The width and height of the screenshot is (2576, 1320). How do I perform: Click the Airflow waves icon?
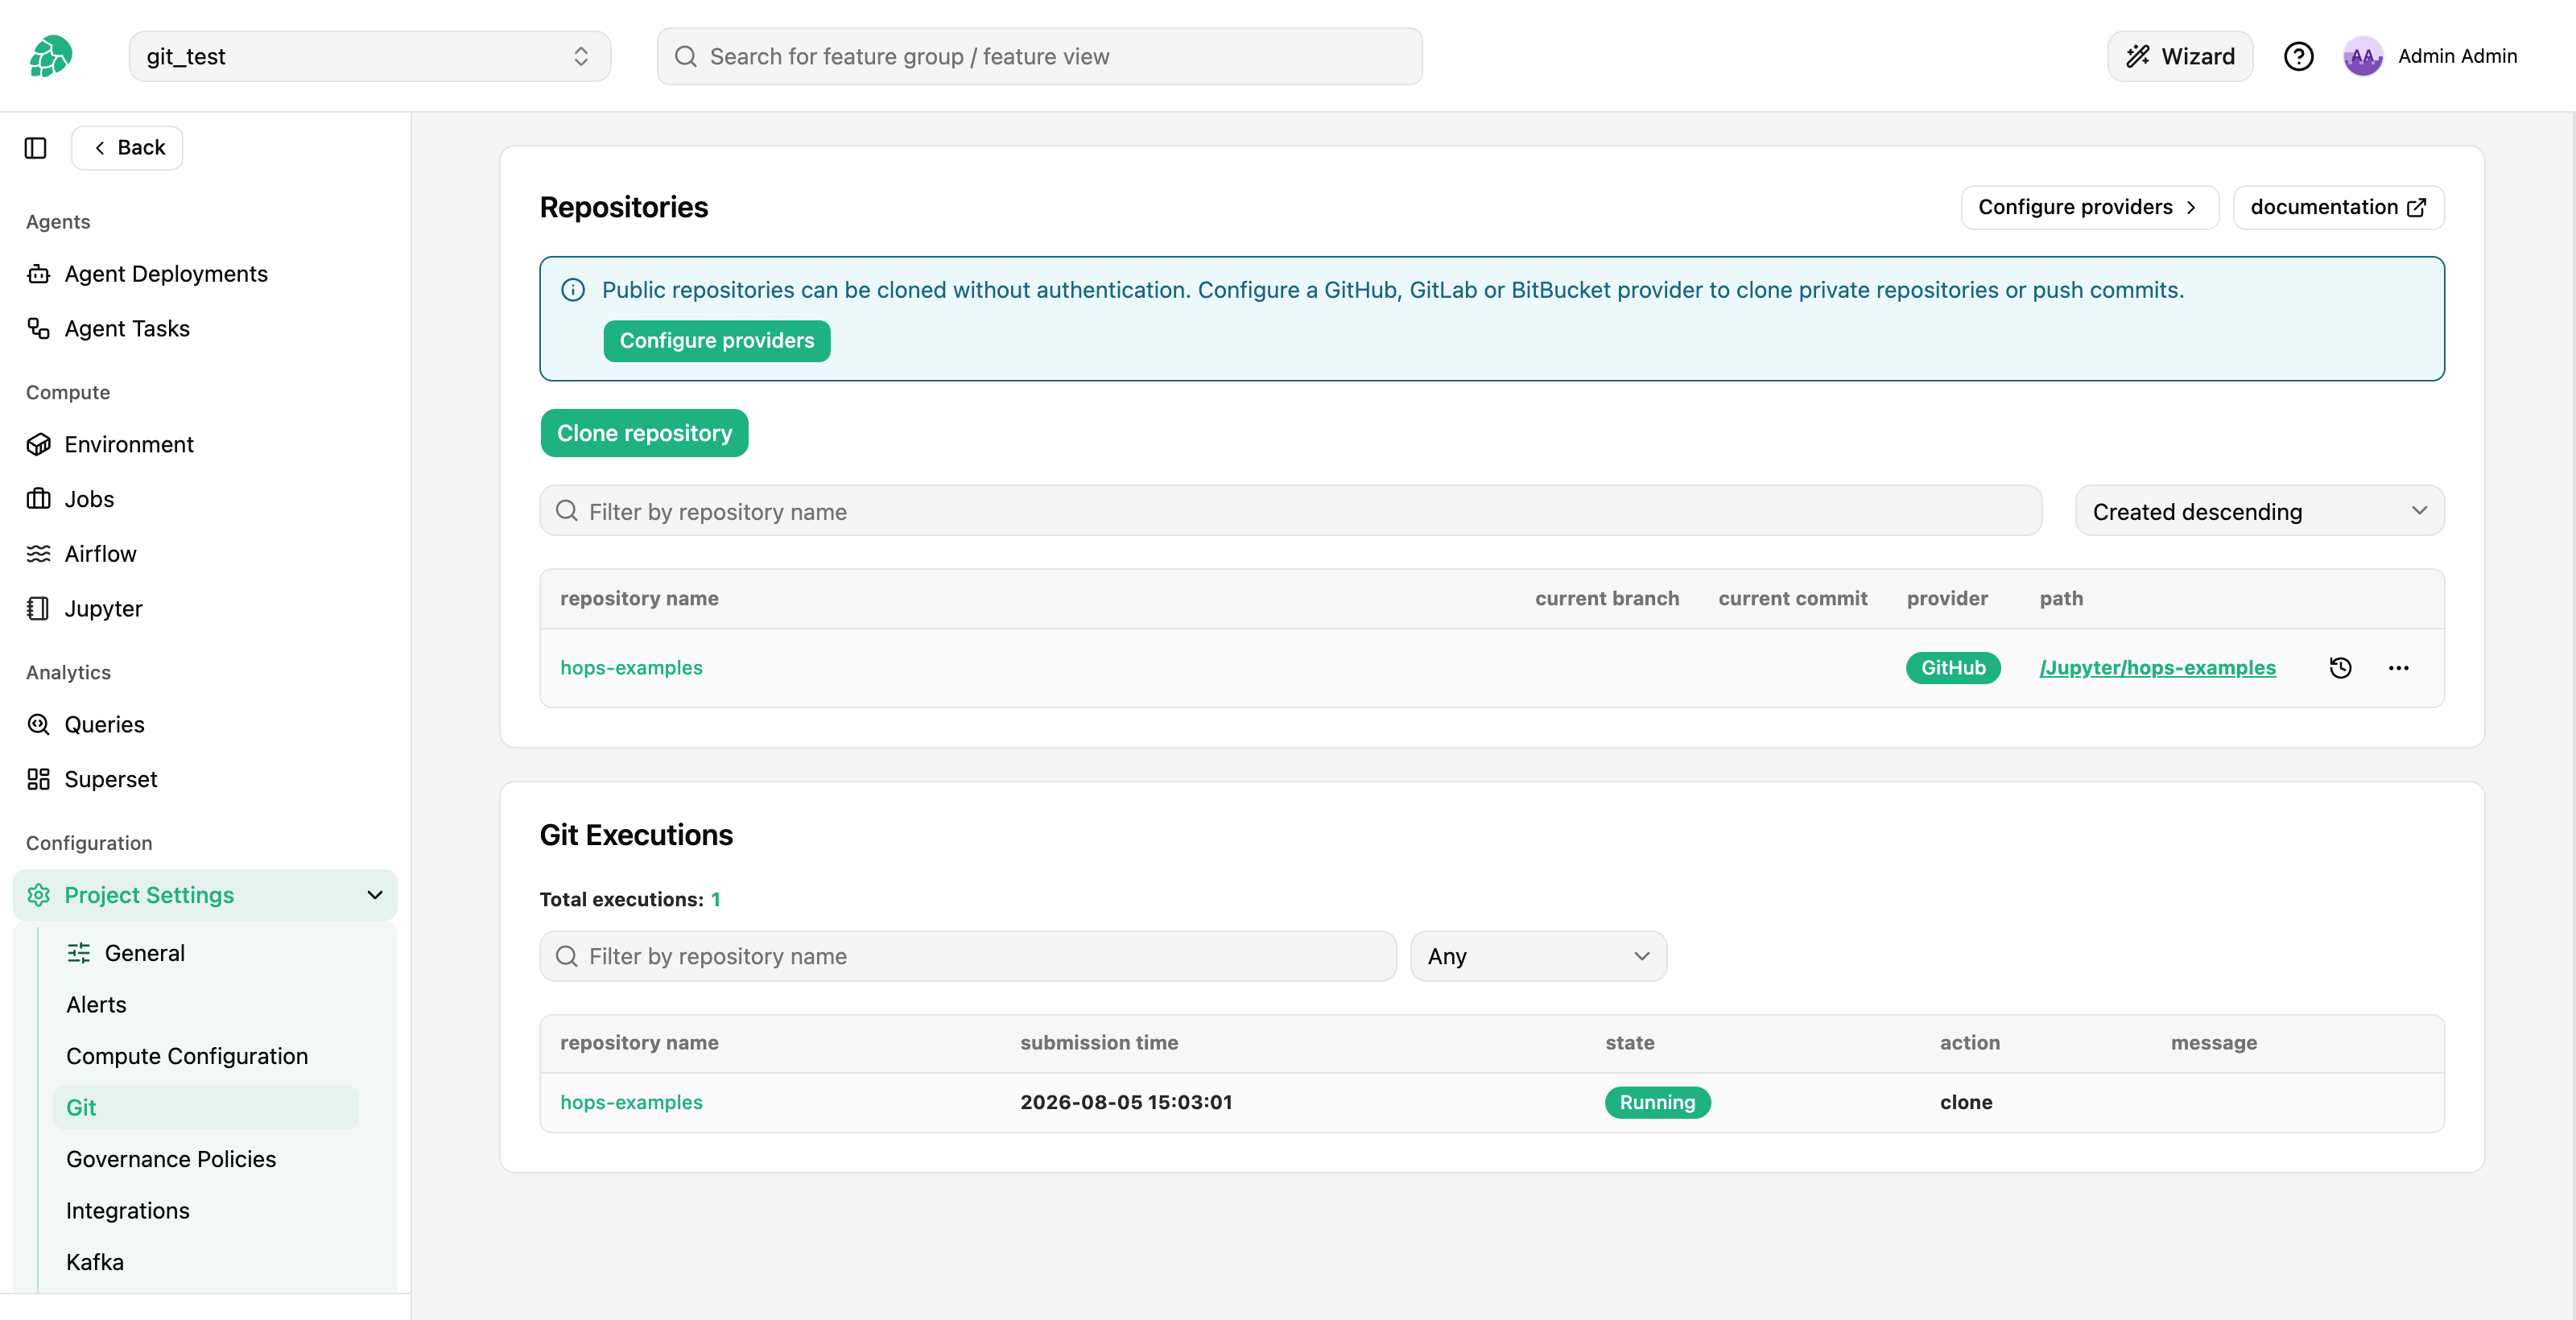pos(39,554)
